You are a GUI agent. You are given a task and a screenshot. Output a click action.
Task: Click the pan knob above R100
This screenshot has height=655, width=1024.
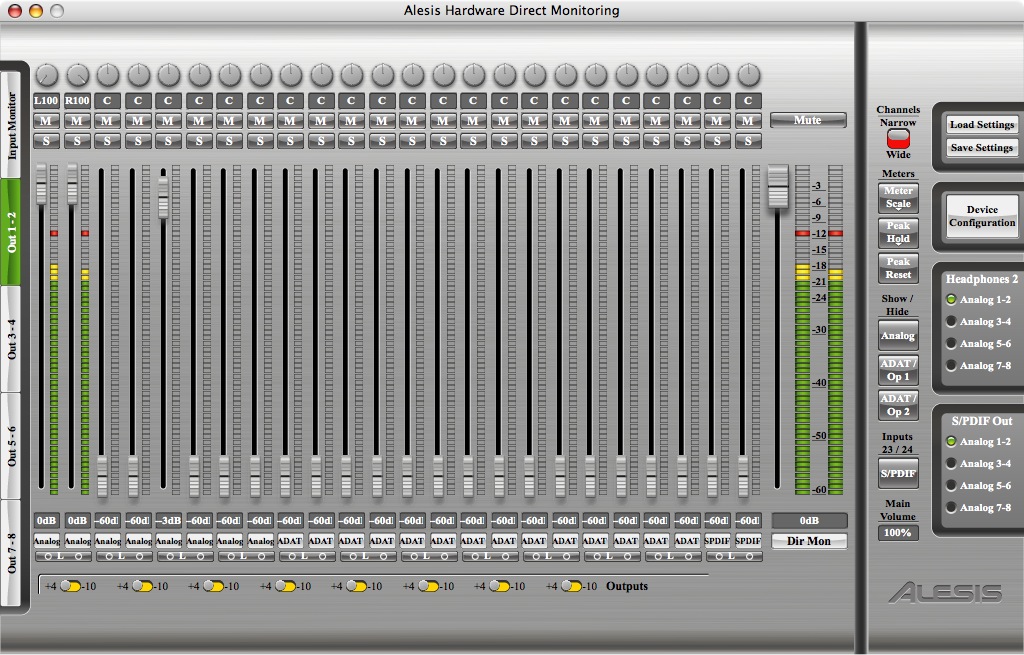pyautogui.click(x=77, y=76)
